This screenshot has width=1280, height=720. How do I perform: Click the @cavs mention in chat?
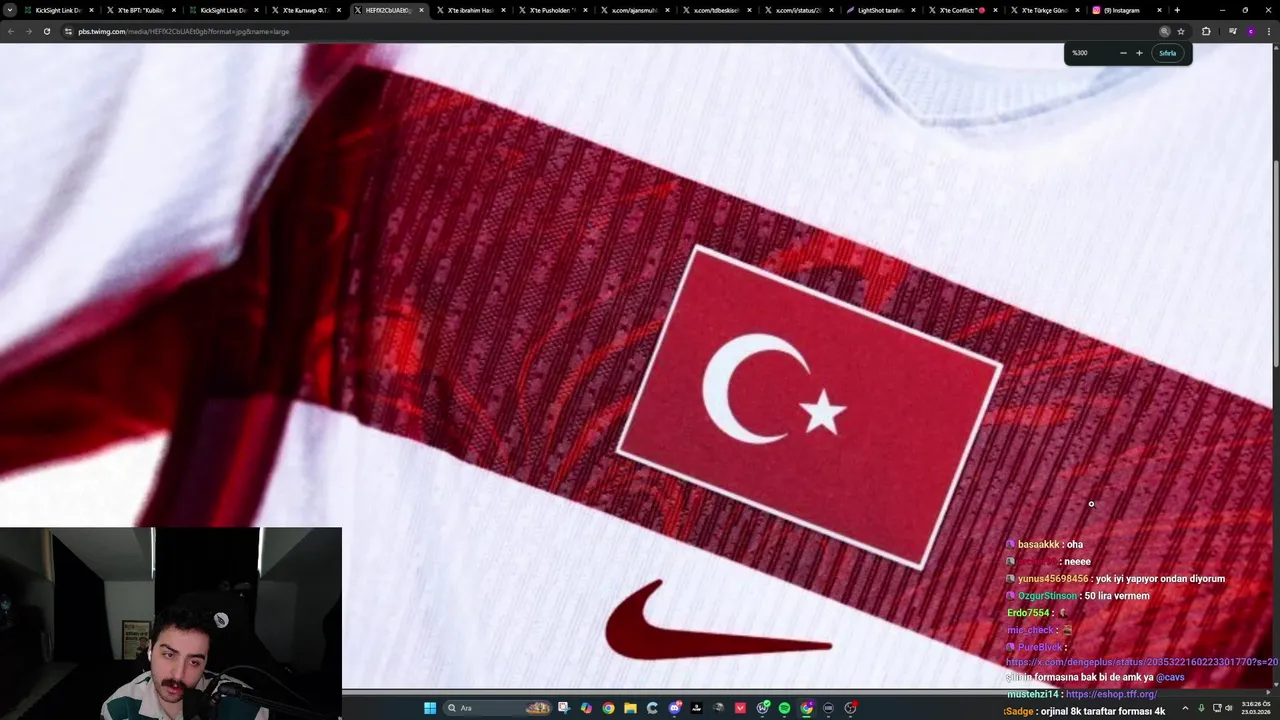pos(1170,677)
